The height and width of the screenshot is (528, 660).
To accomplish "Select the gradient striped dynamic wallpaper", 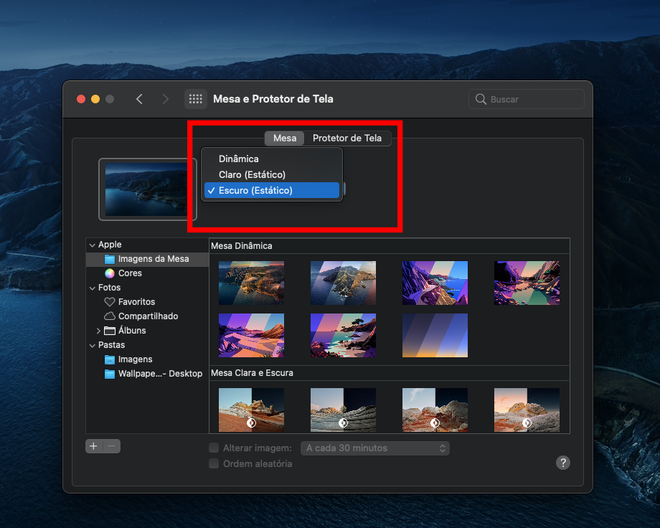I will coord(435,335).
